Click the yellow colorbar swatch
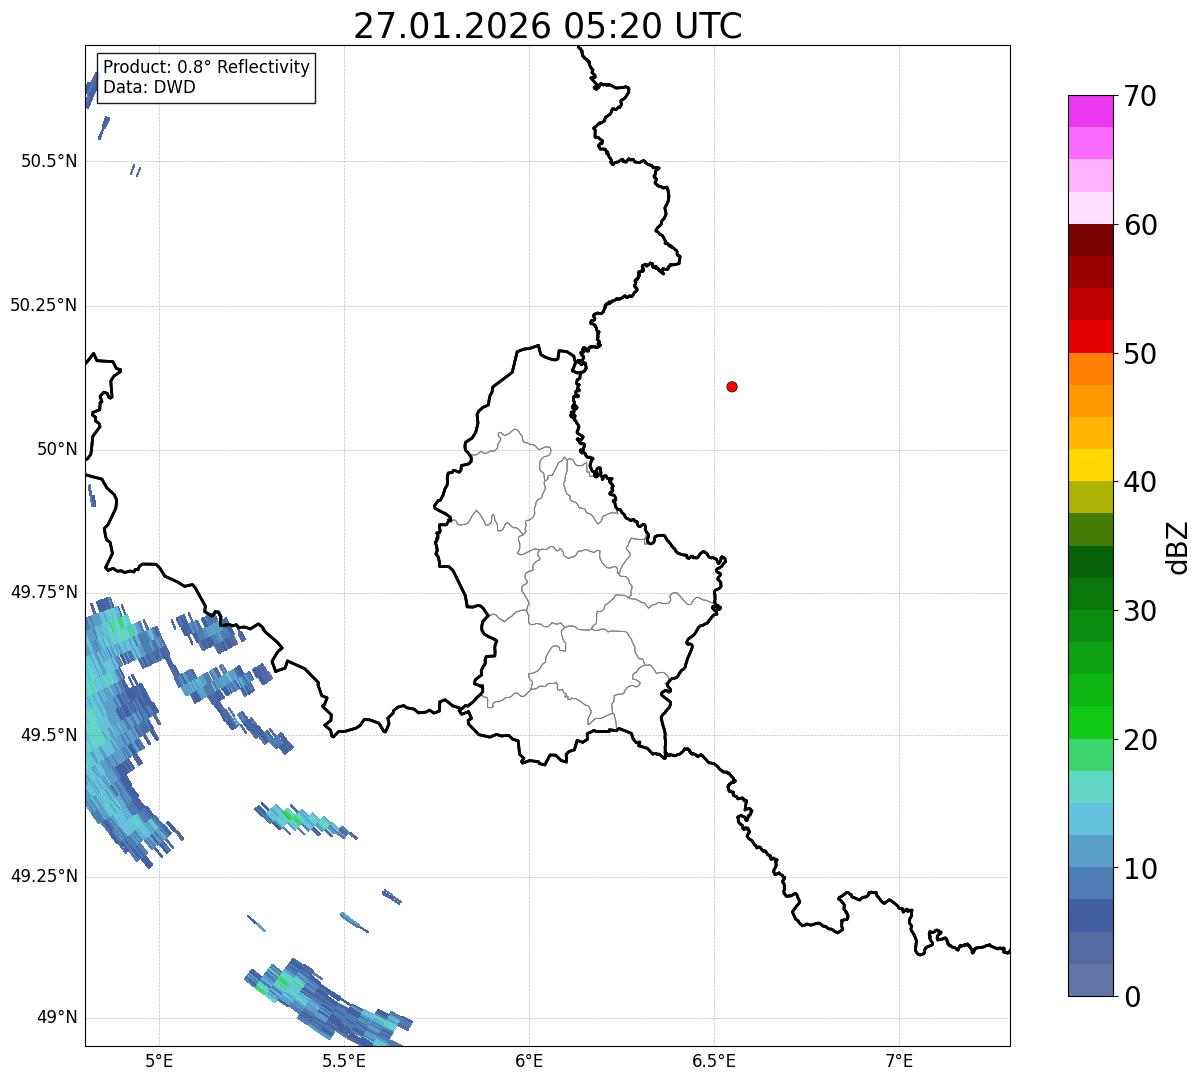1202x1081 pixels. [x=1090, y=465]
